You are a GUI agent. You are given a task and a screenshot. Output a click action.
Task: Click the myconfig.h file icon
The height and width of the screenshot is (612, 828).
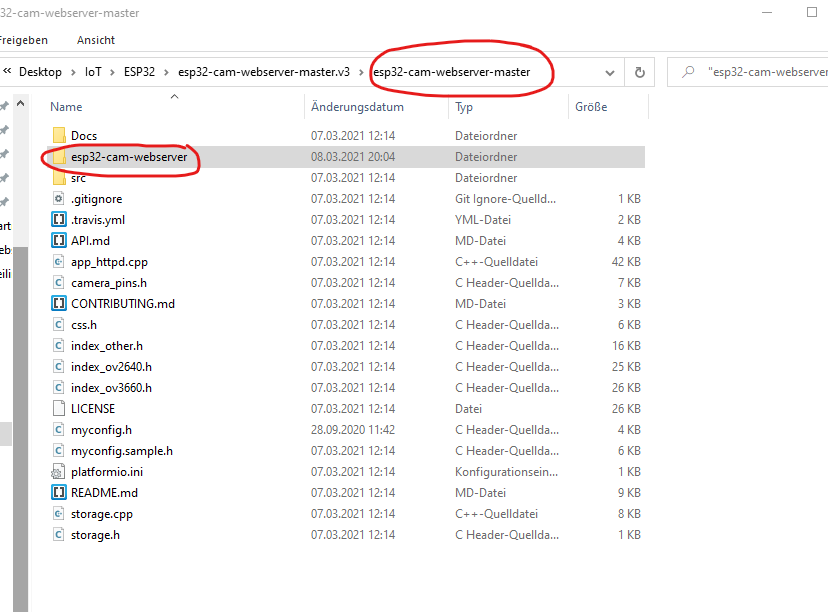pyautogui.click(x=59, y=430)
